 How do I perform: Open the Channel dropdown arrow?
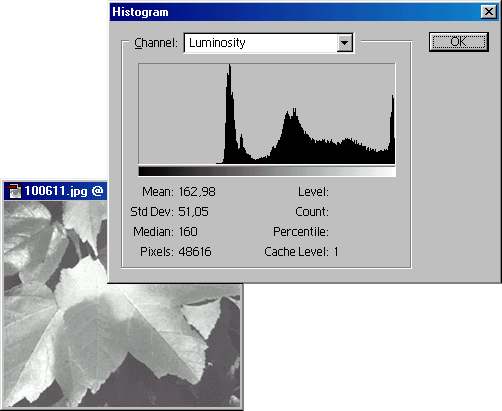344,43
